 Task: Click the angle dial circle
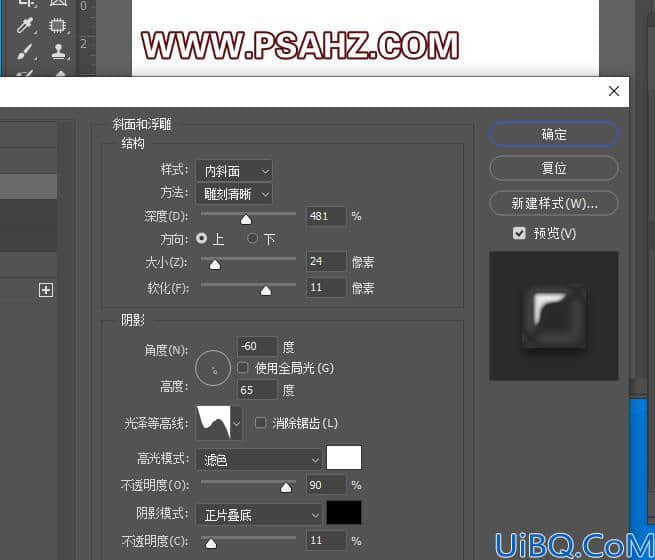pos(213,368)
